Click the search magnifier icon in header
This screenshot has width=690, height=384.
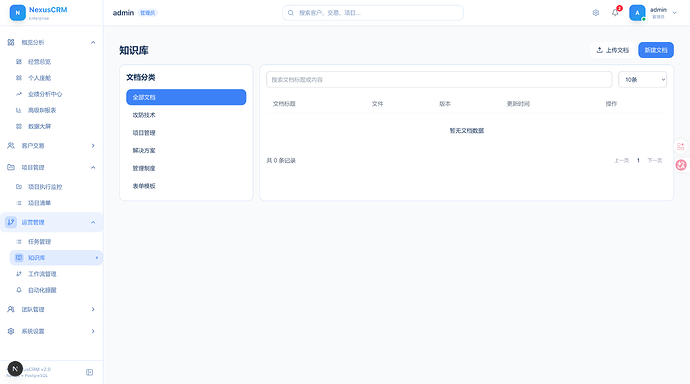tap(290, 13)
